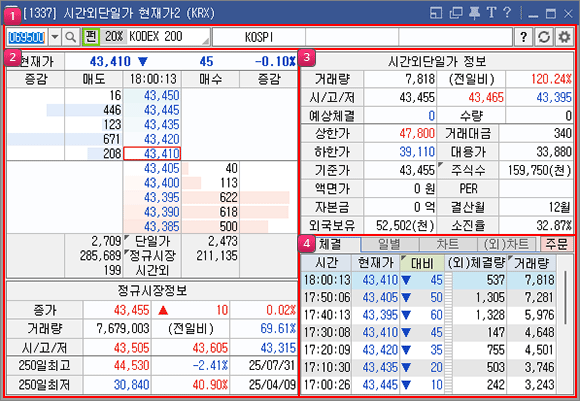Viewport: 580px width, 401px height.
Task: Open settings with the gear icon
Action: coord(564,37)
